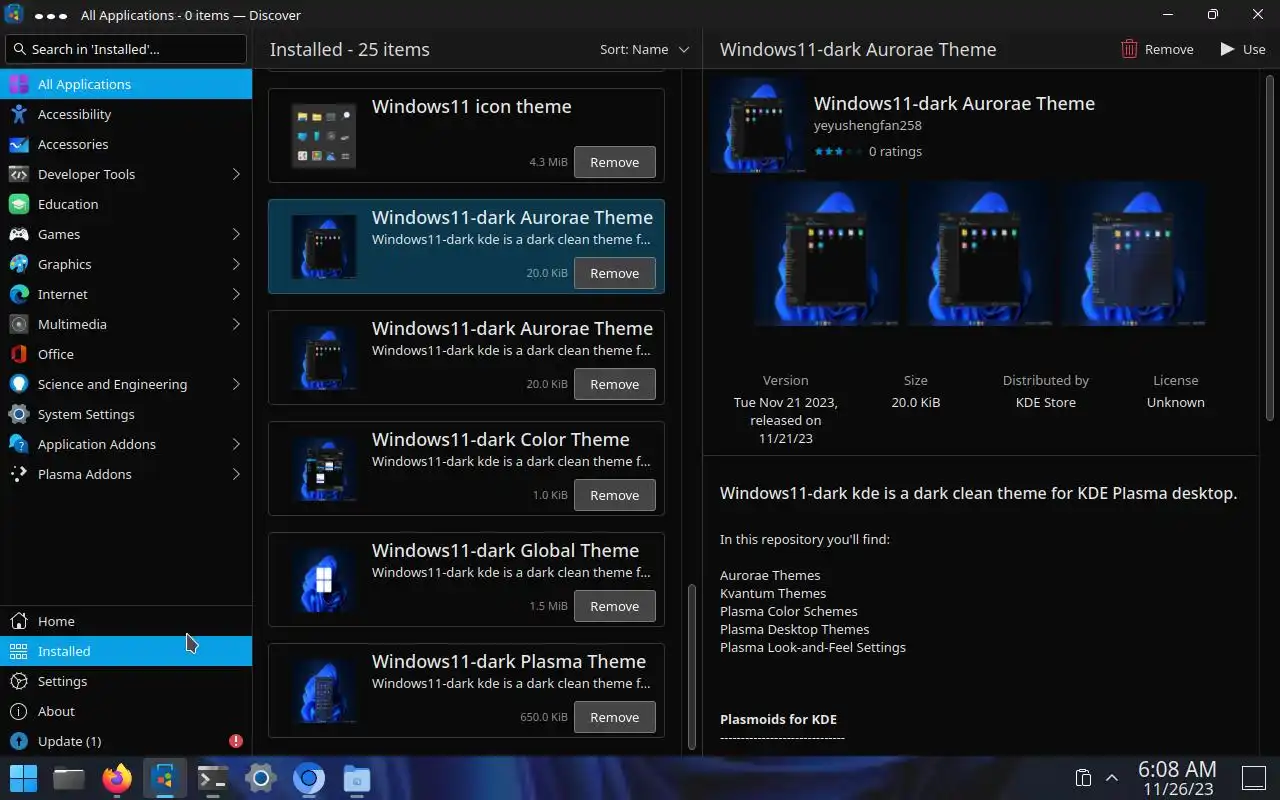
Task: Expand Science and Engineering submenu arrow
Action: coord(236,384)
